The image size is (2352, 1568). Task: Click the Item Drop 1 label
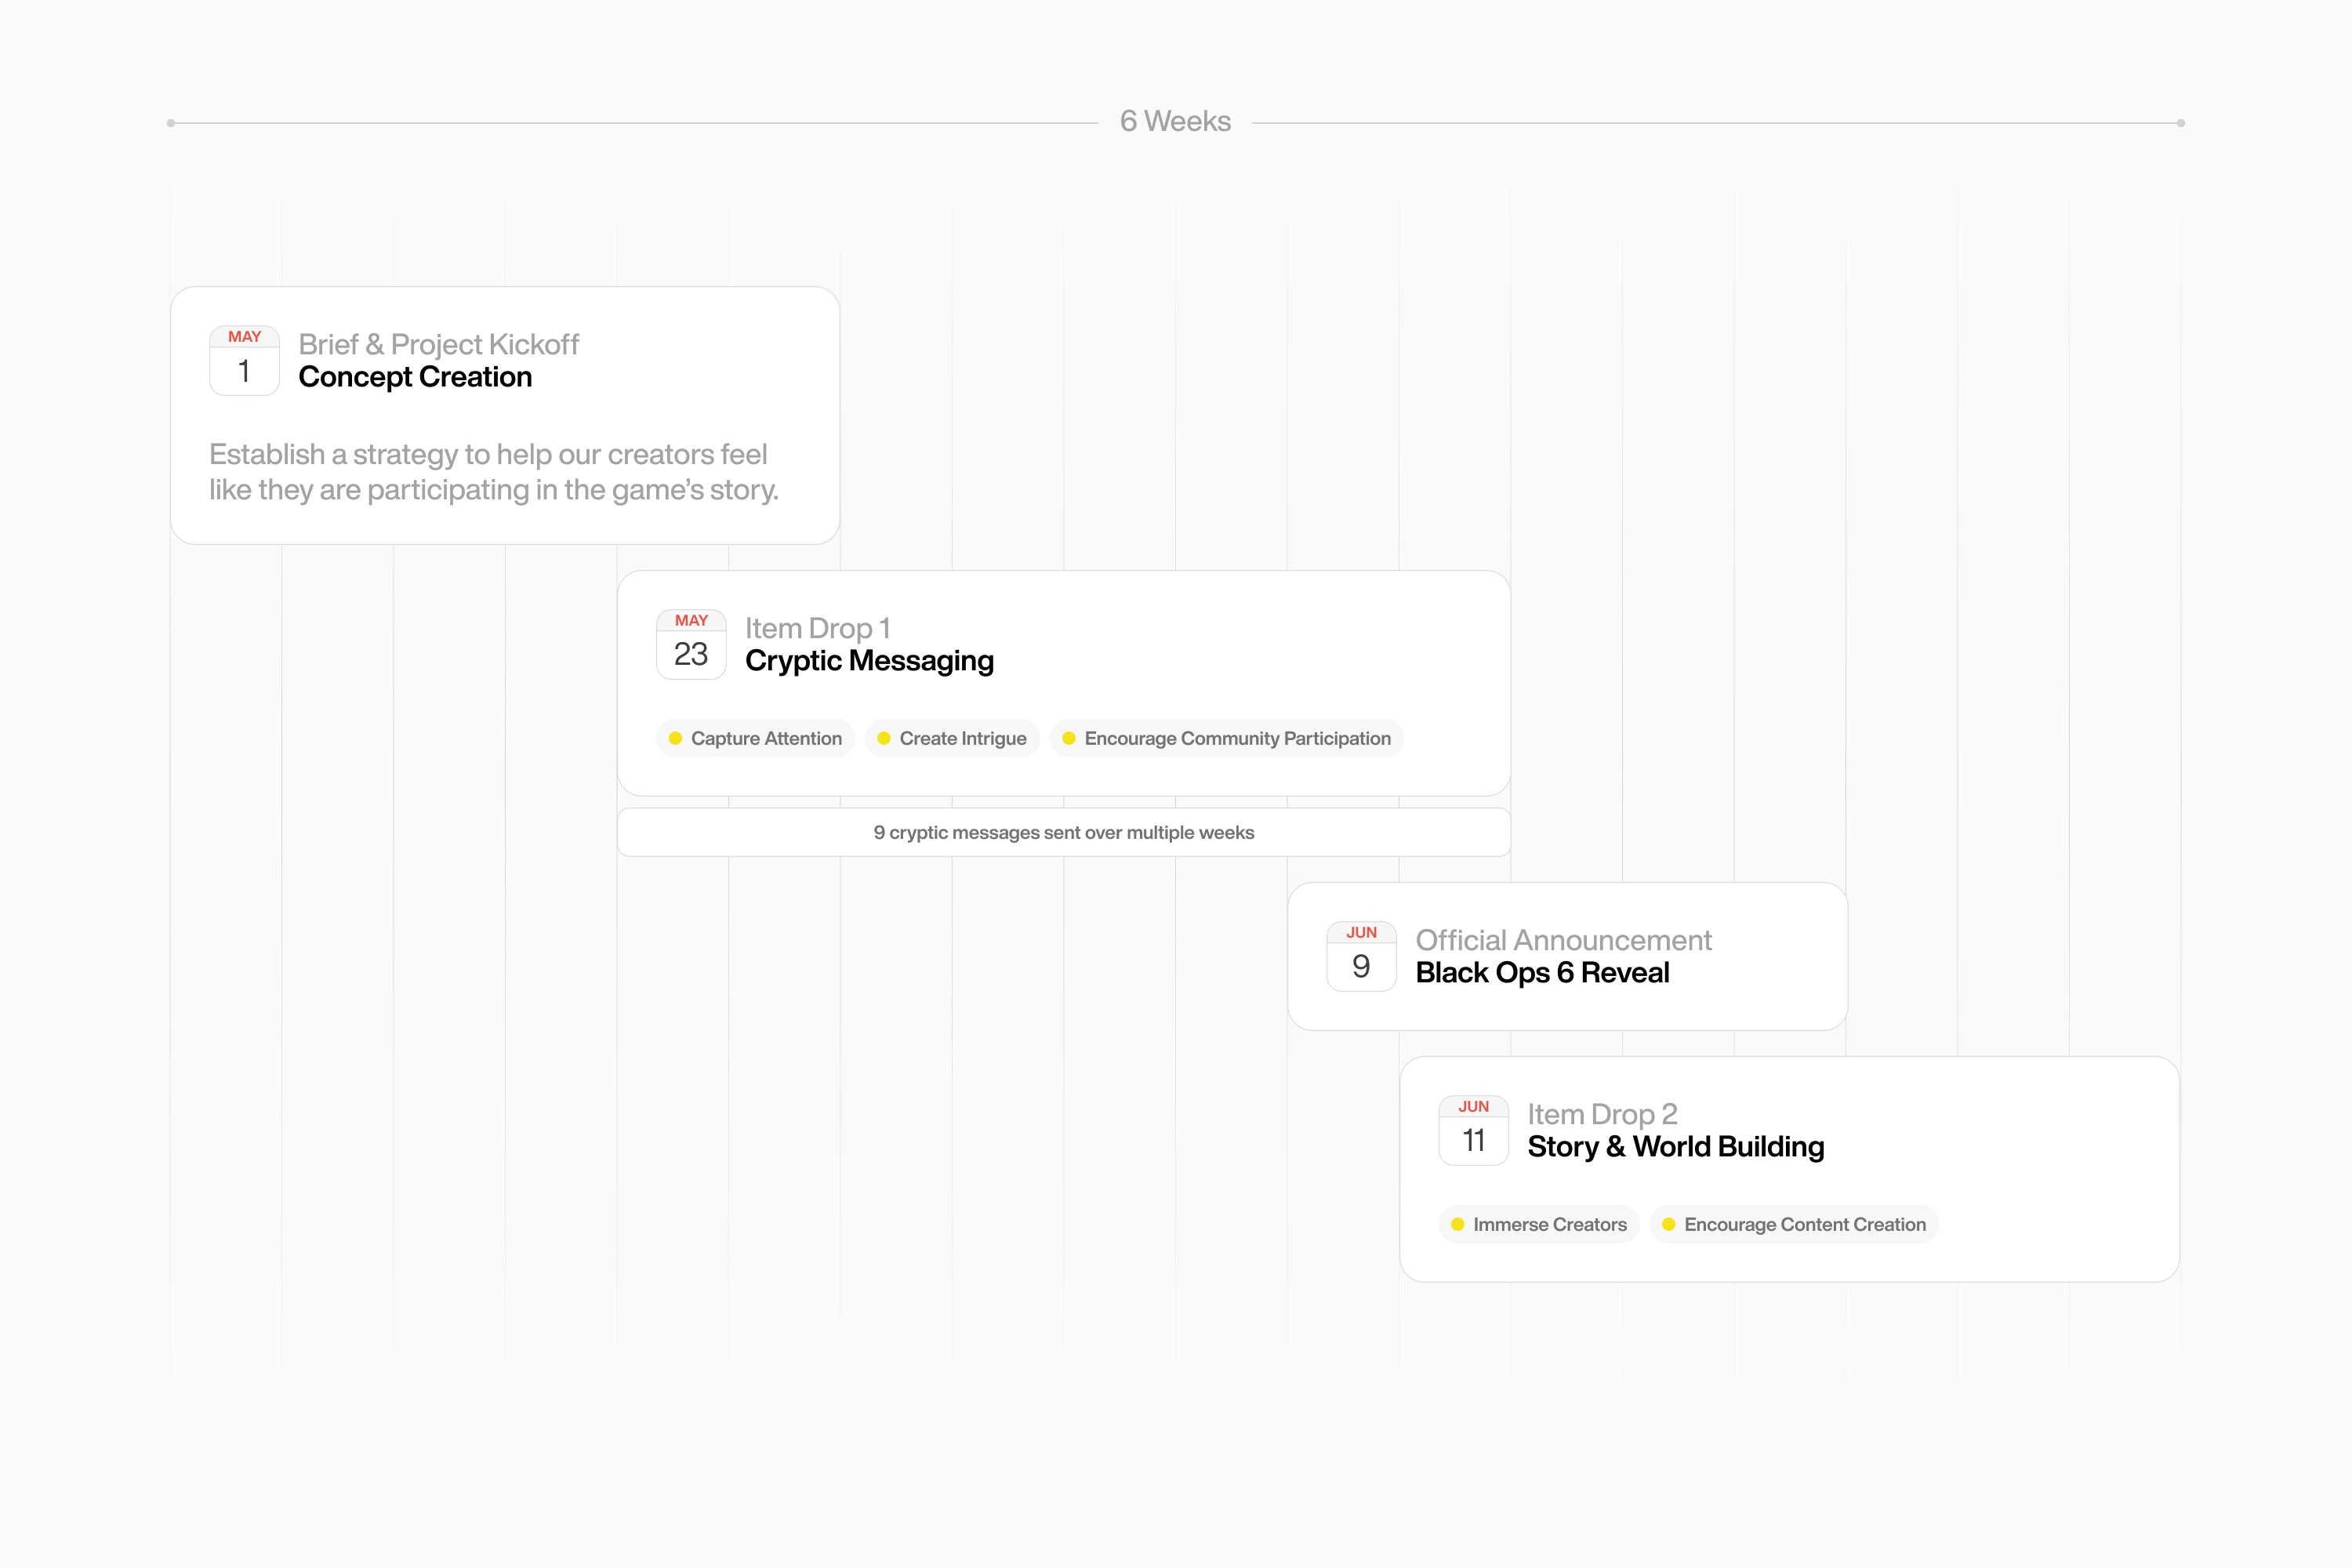817,628
